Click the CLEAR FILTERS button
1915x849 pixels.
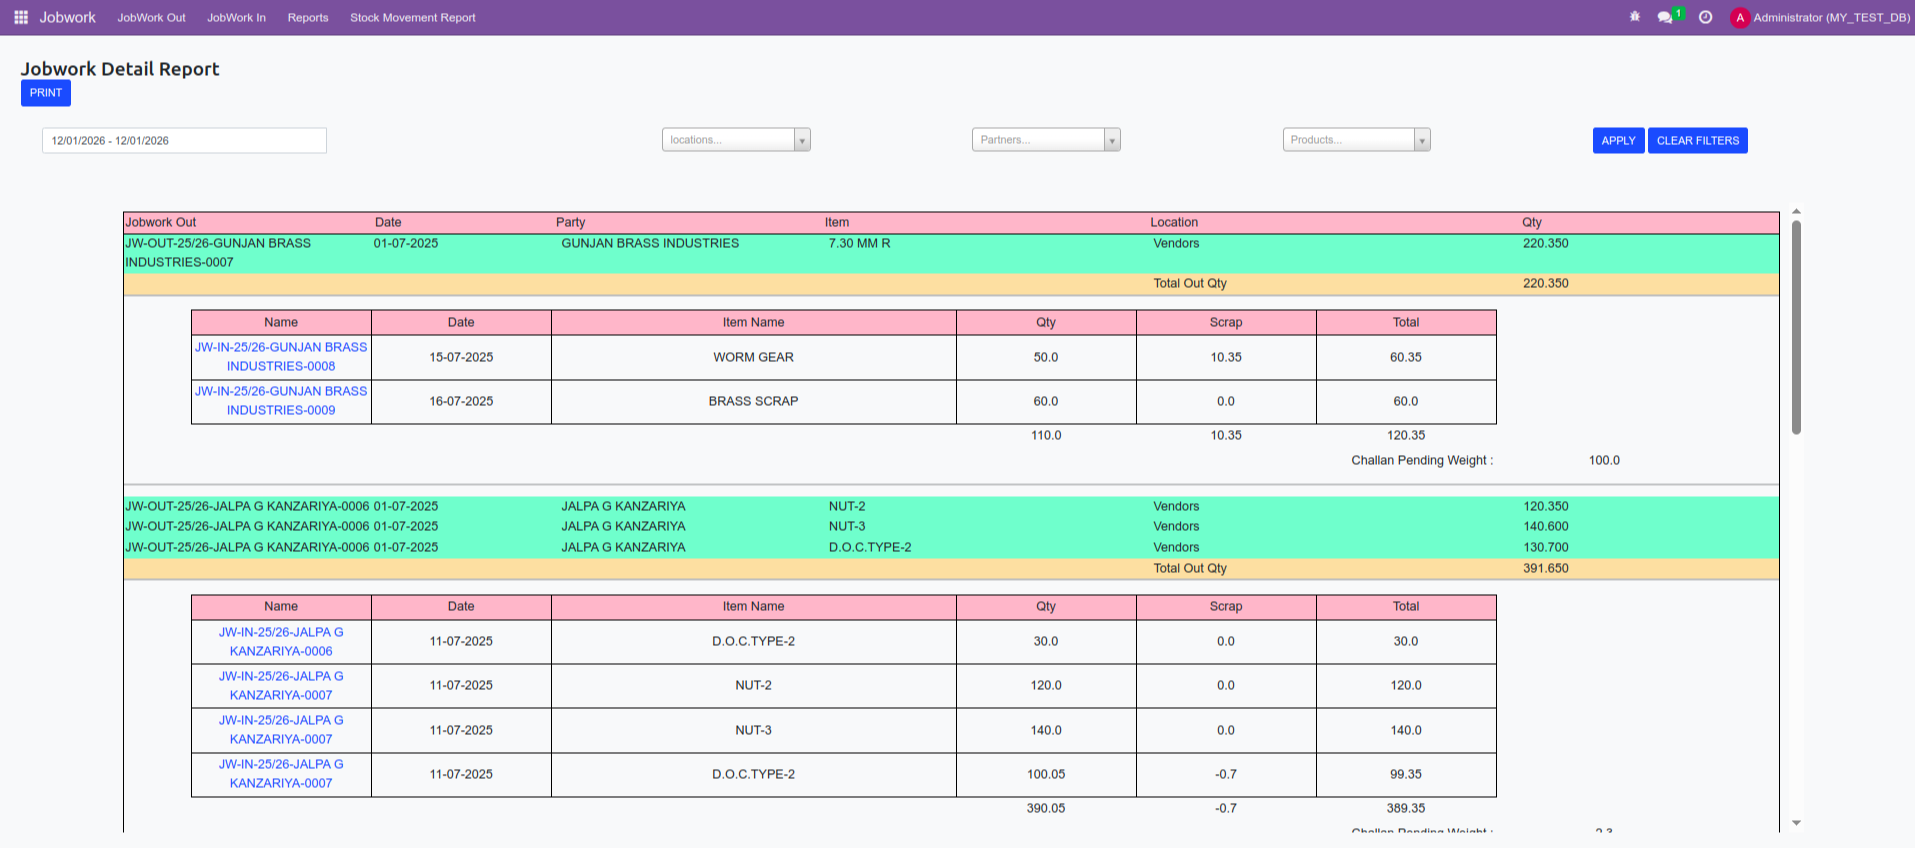1697,141
